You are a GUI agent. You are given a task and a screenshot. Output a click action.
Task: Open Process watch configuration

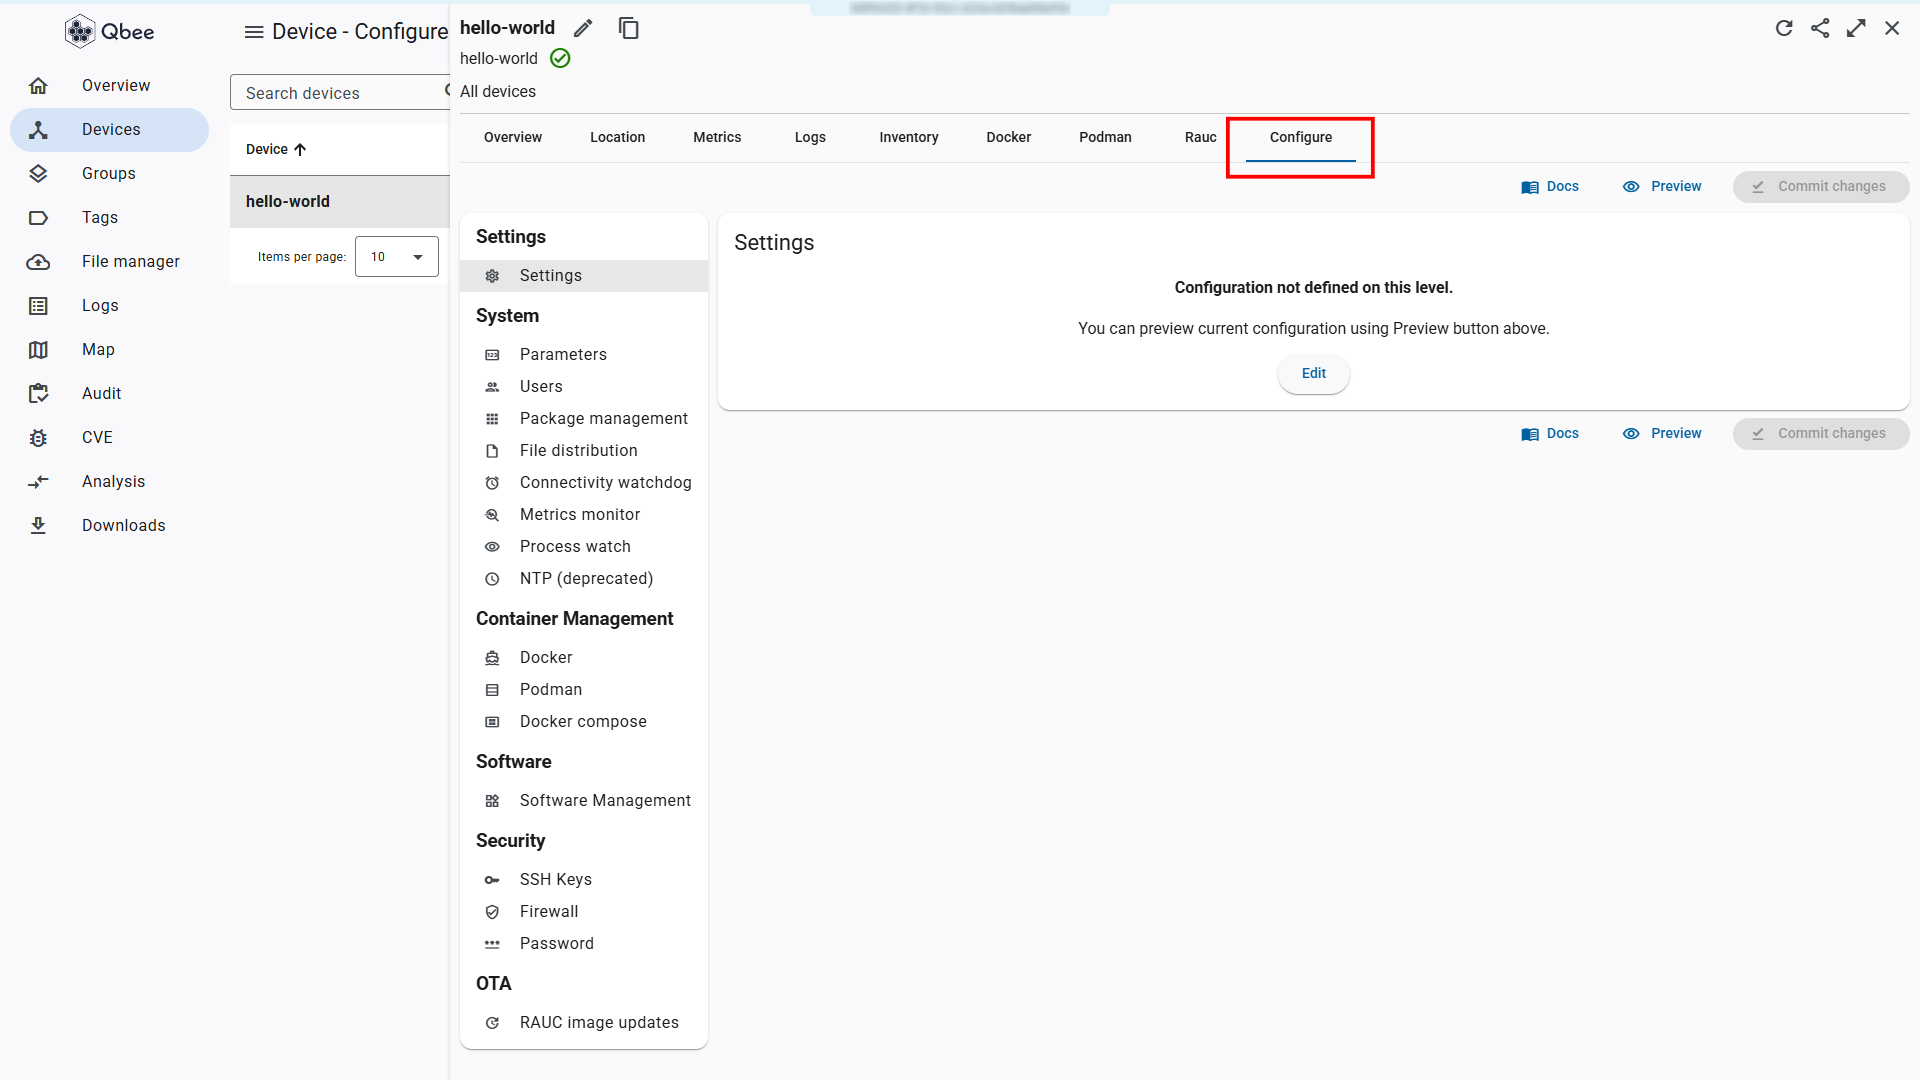tap(584, 547)
